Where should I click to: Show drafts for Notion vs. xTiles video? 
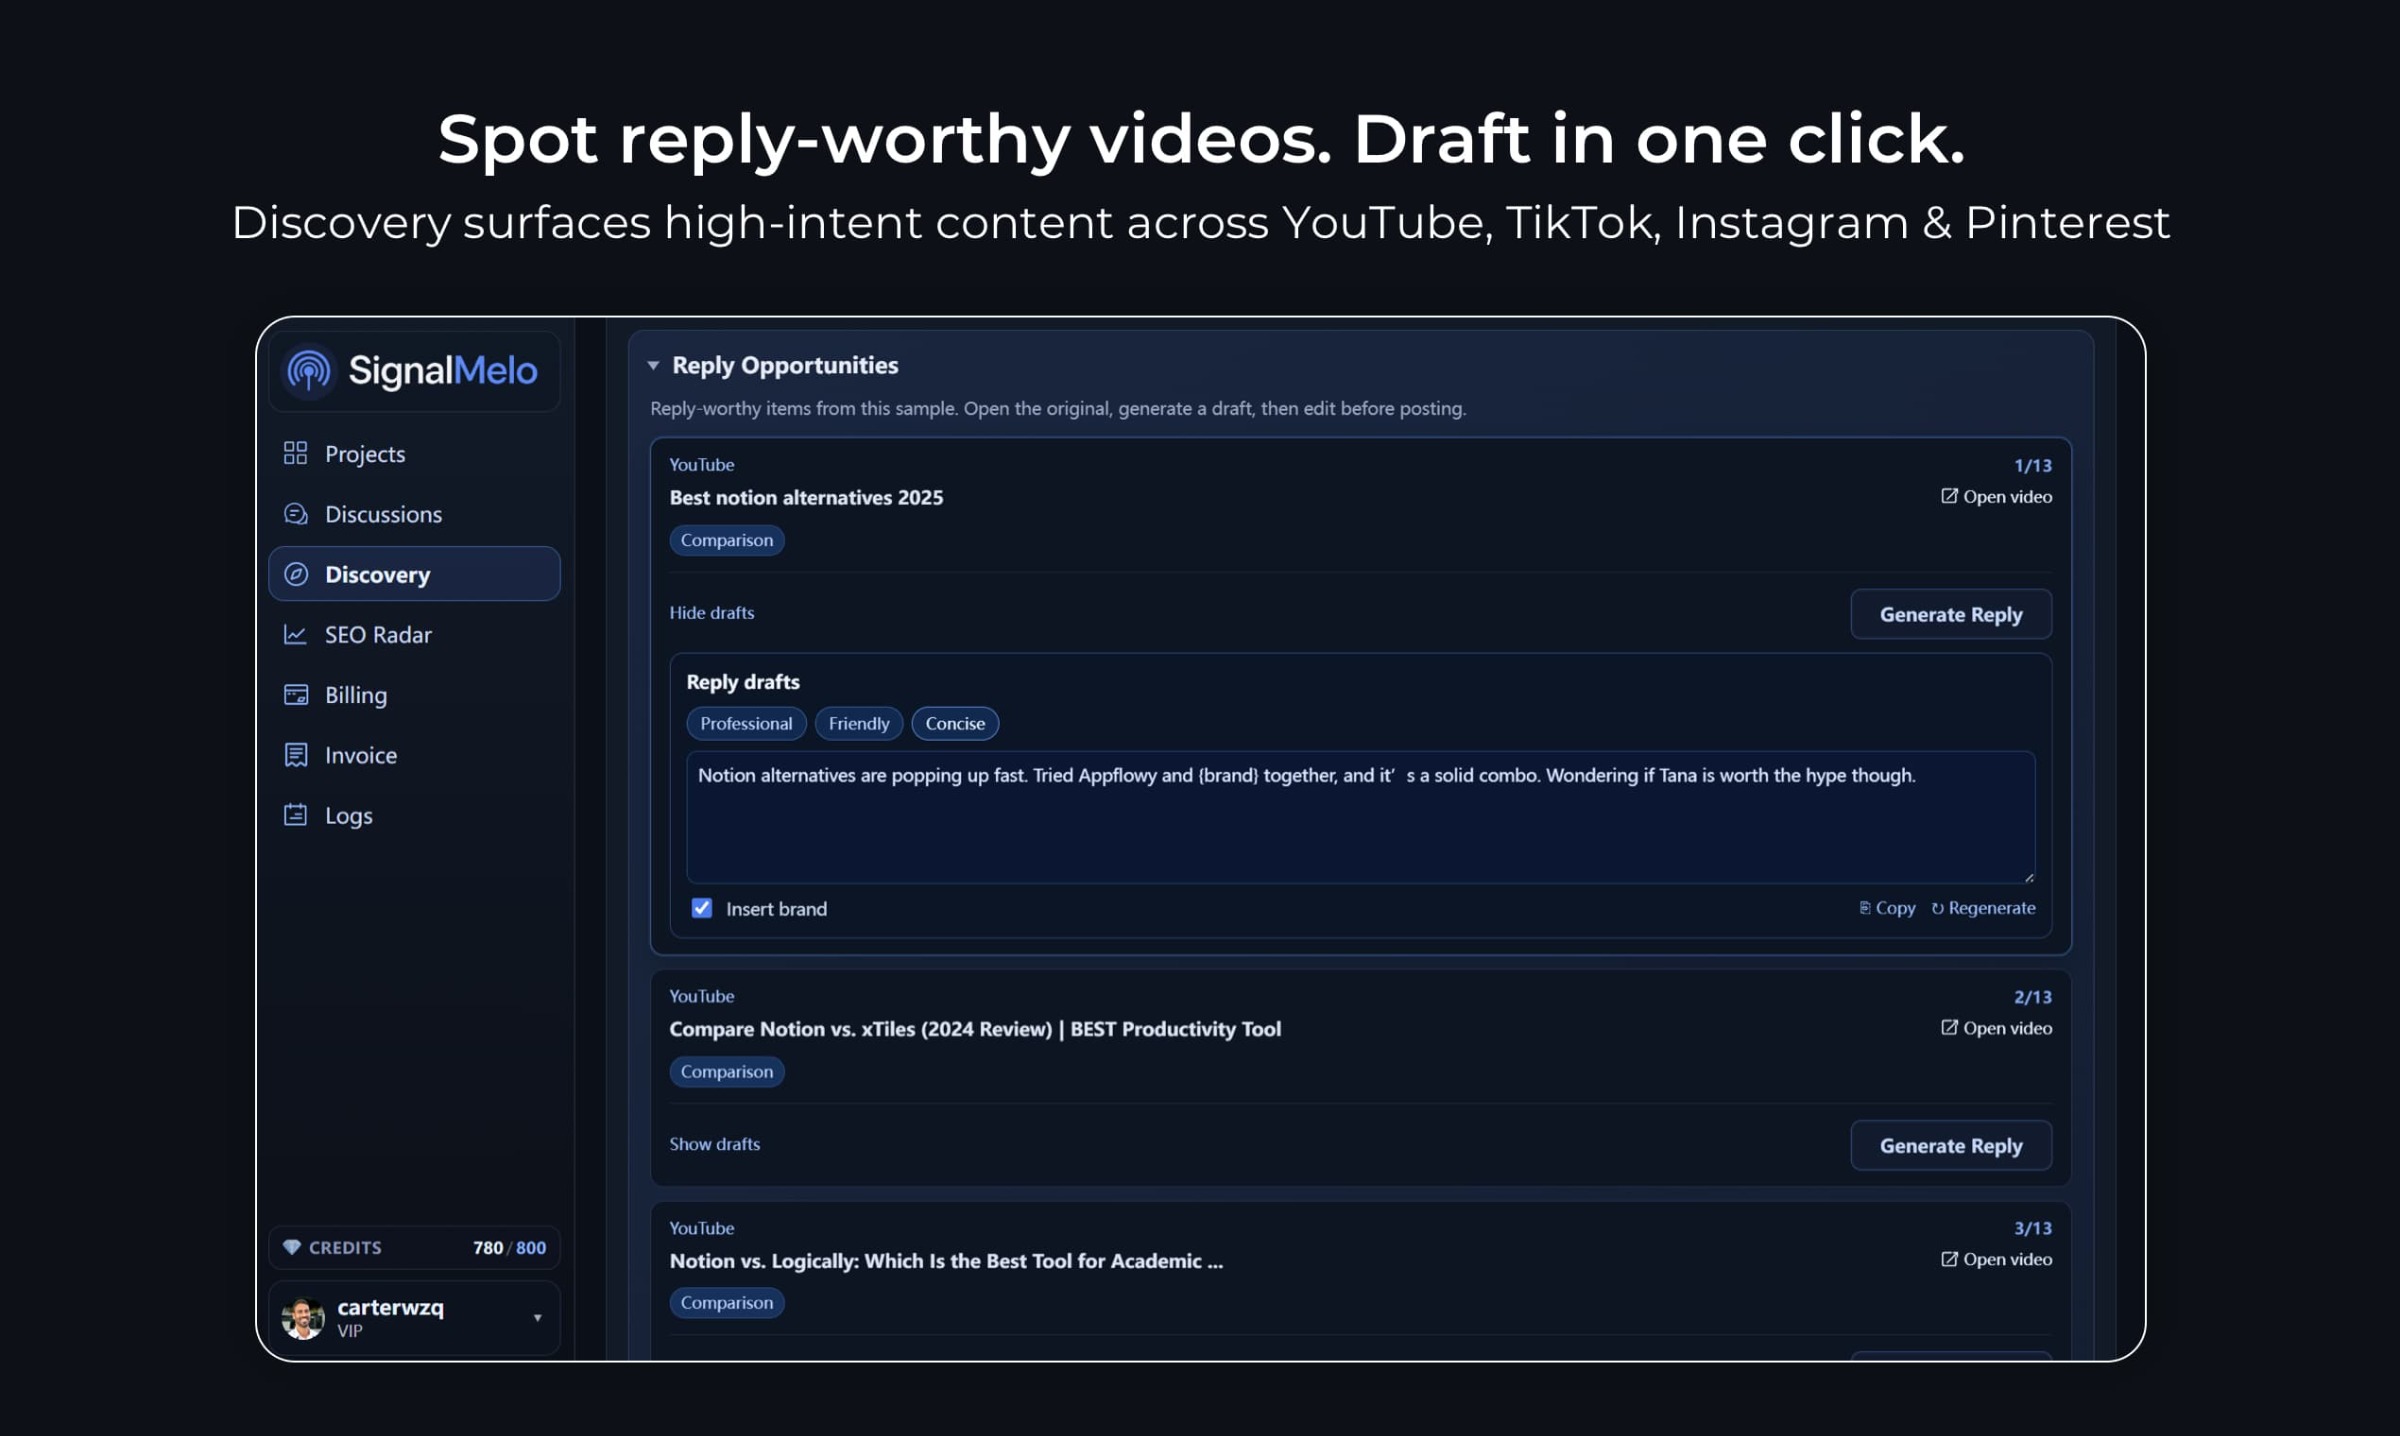click(x=715, y=1144)
